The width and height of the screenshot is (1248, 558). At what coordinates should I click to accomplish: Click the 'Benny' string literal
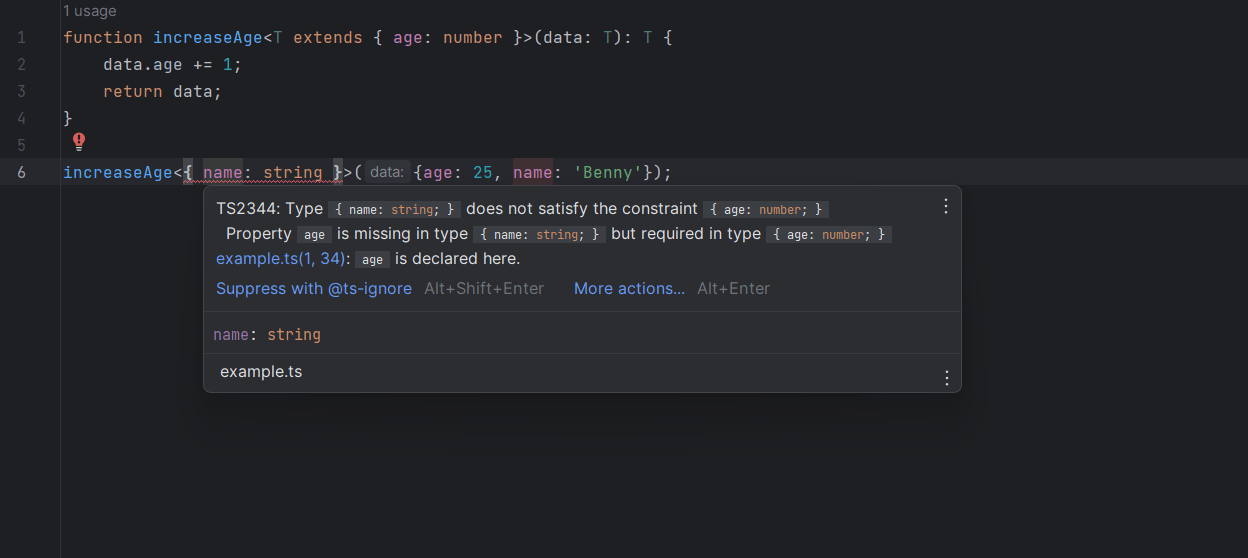coord(607,172)
